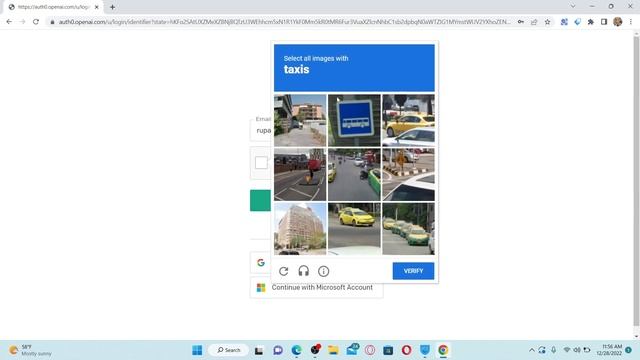Switch to audio captcha challenge

click(x=303, y=271)
